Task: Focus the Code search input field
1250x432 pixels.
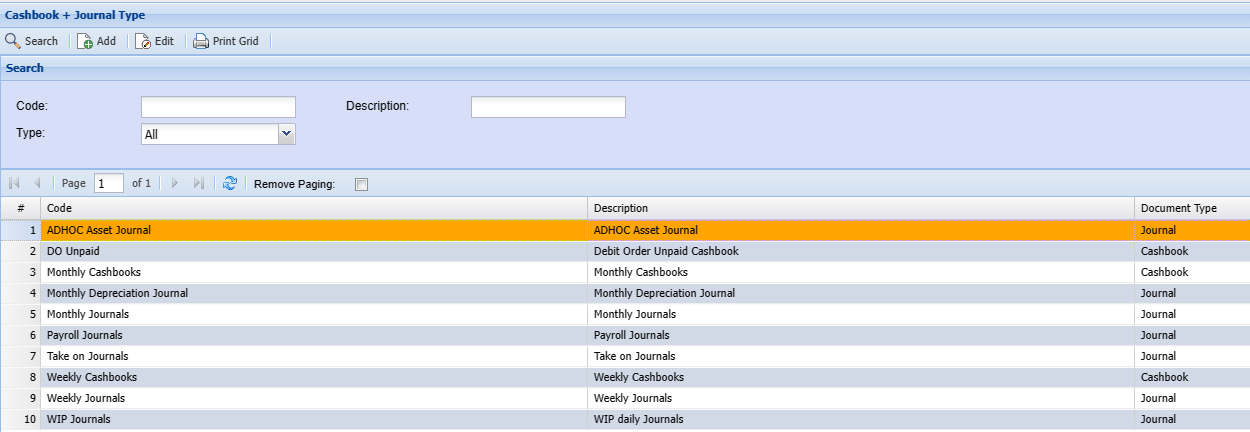Action: [218, 106]
